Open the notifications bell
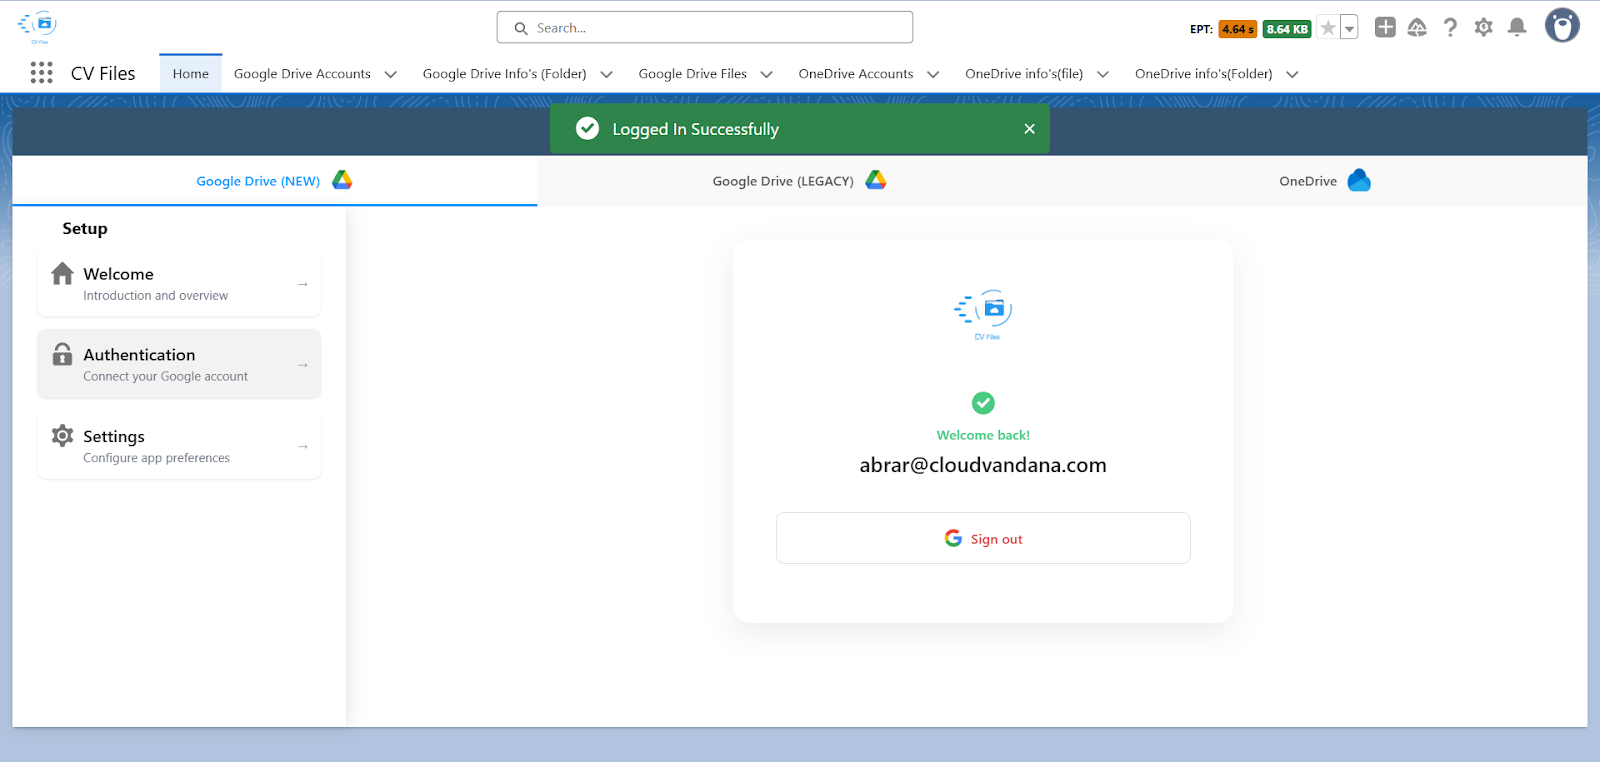Screen dimensions: 1600x762 1517,27
